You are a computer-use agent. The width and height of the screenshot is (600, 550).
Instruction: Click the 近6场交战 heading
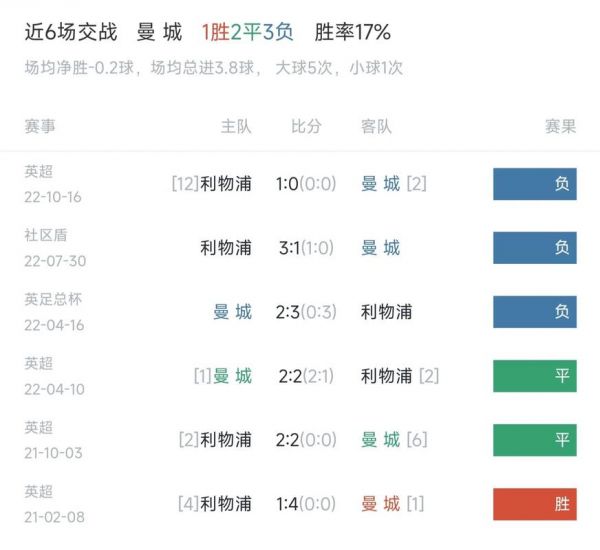pyautogui.click(x=71, y=32)
